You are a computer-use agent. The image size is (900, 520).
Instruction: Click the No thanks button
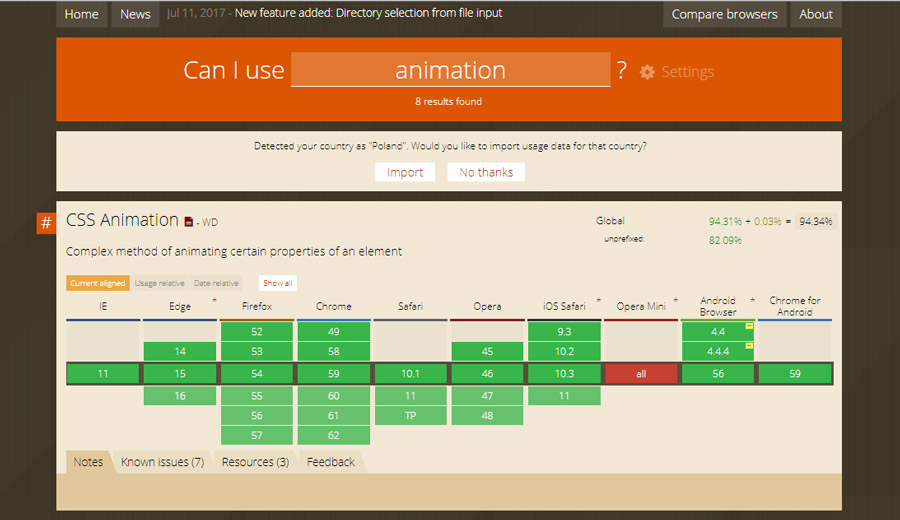[486, 172]
